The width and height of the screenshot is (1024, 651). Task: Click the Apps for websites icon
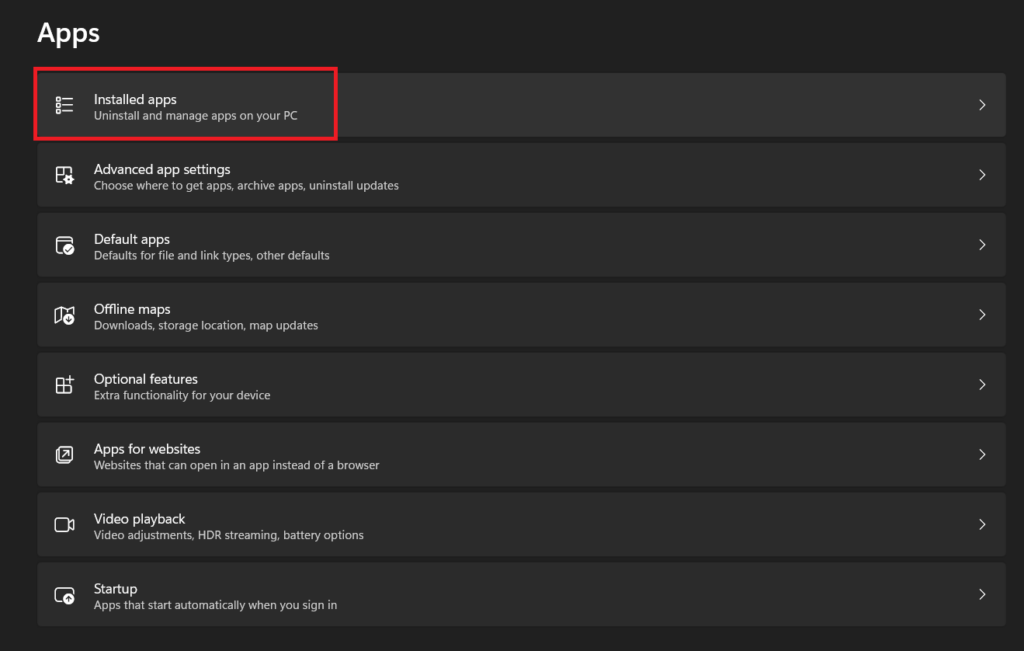(x=64, y=454)
